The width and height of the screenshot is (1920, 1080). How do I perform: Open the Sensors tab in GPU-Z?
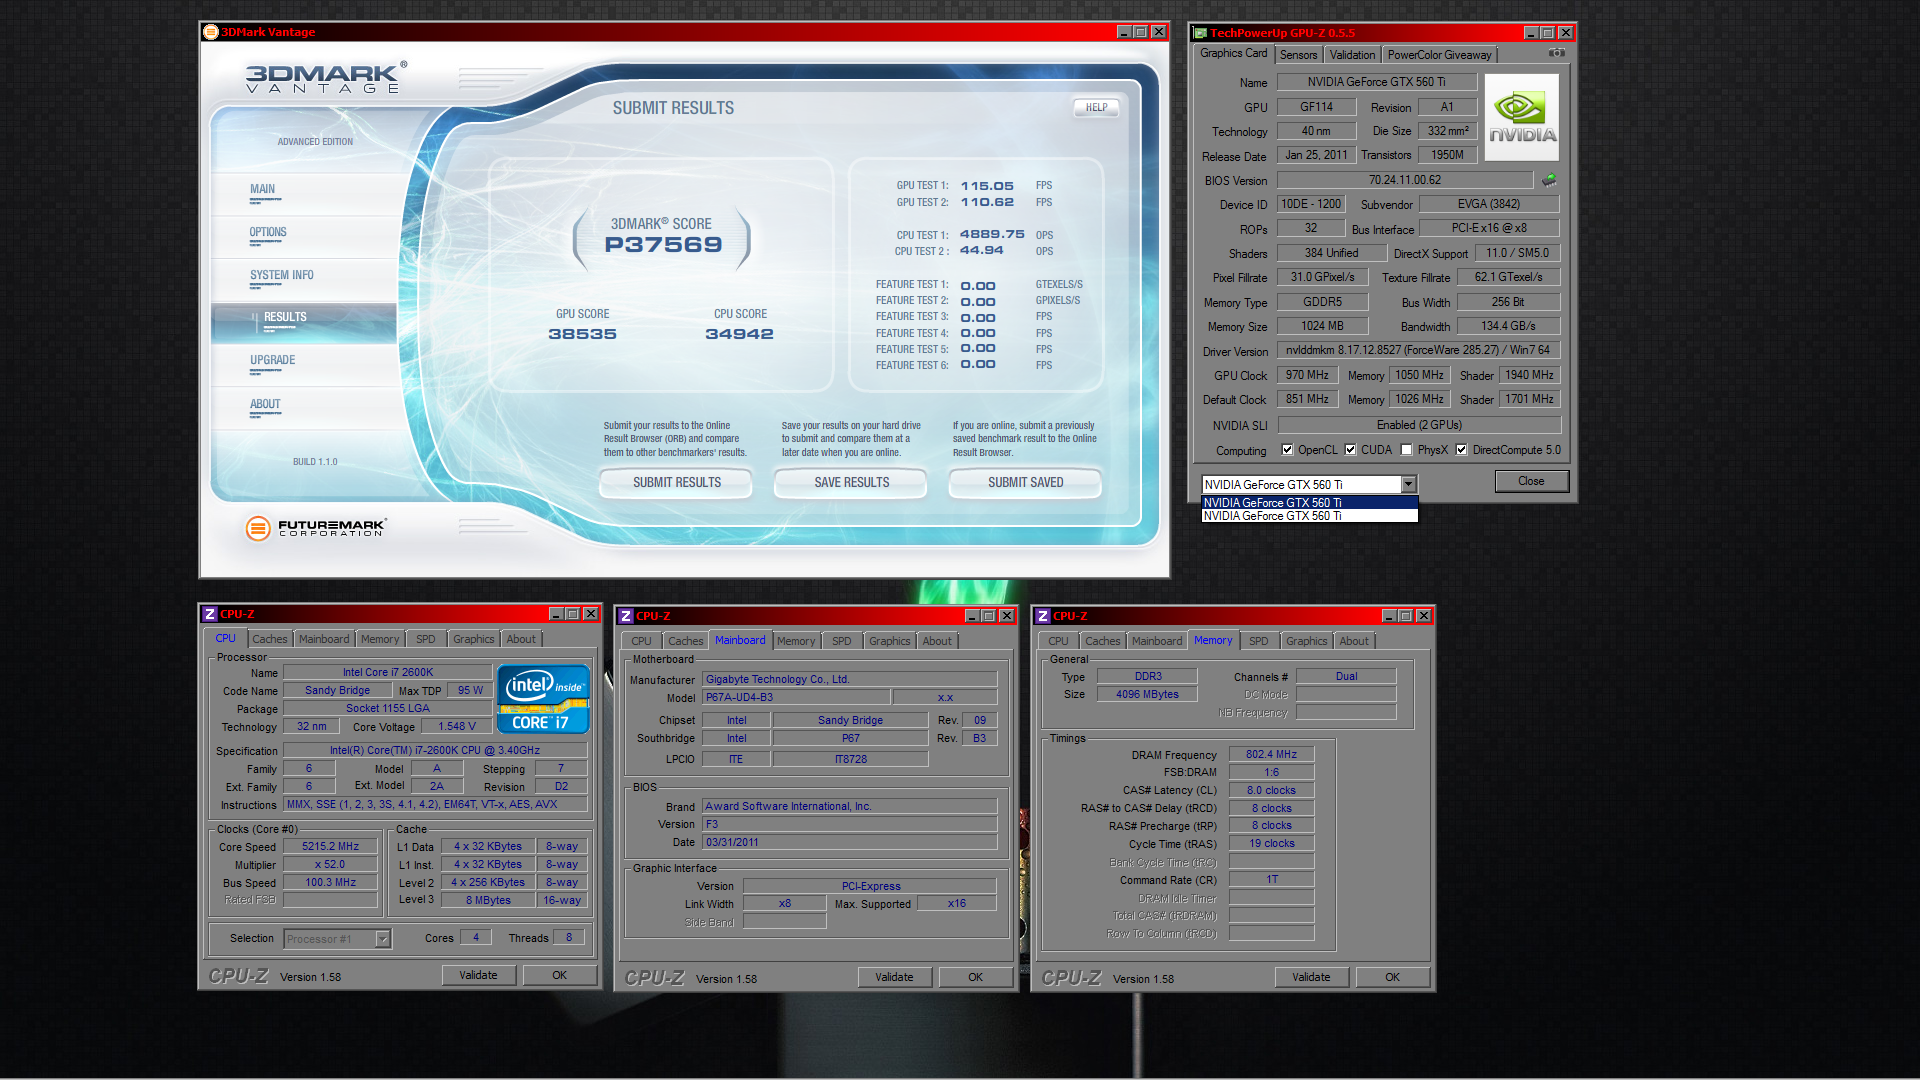tap(1298, 55)
